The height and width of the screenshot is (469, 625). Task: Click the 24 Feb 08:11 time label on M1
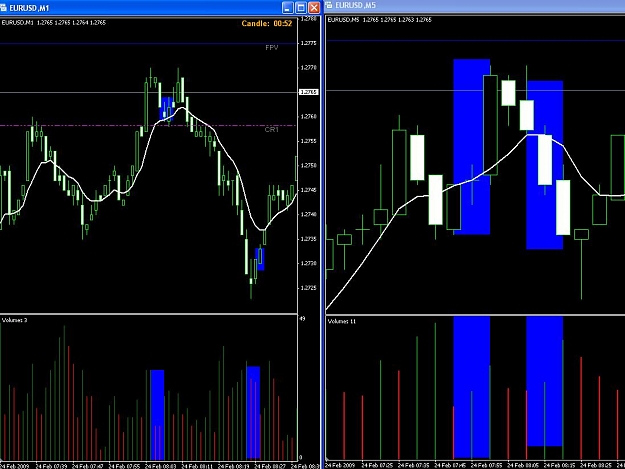[197, 466]
